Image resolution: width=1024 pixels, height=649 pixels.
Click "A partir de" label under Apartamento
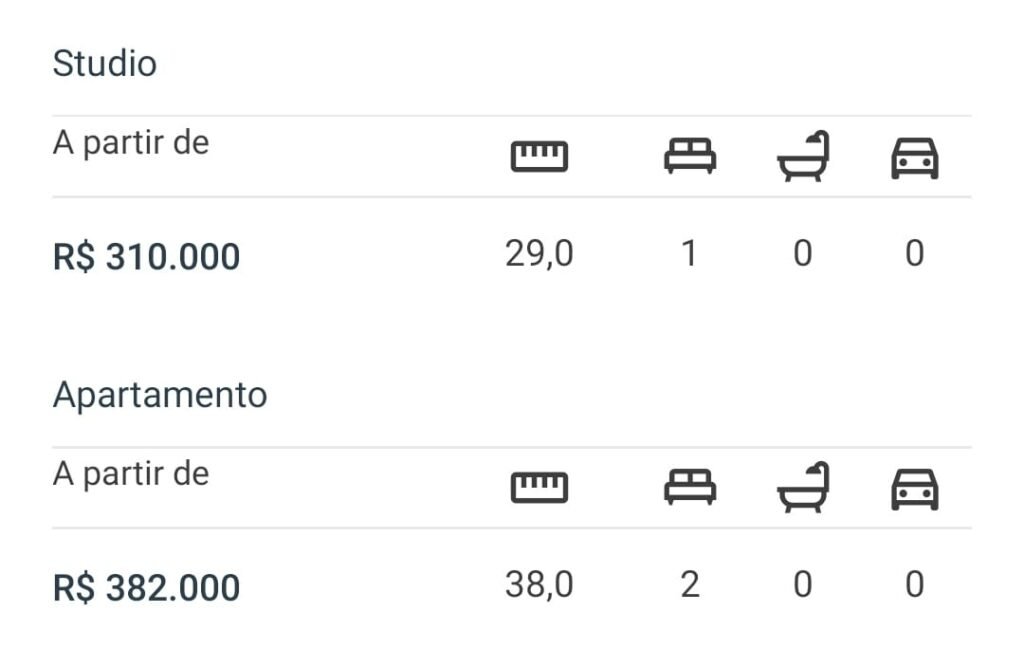131,474
